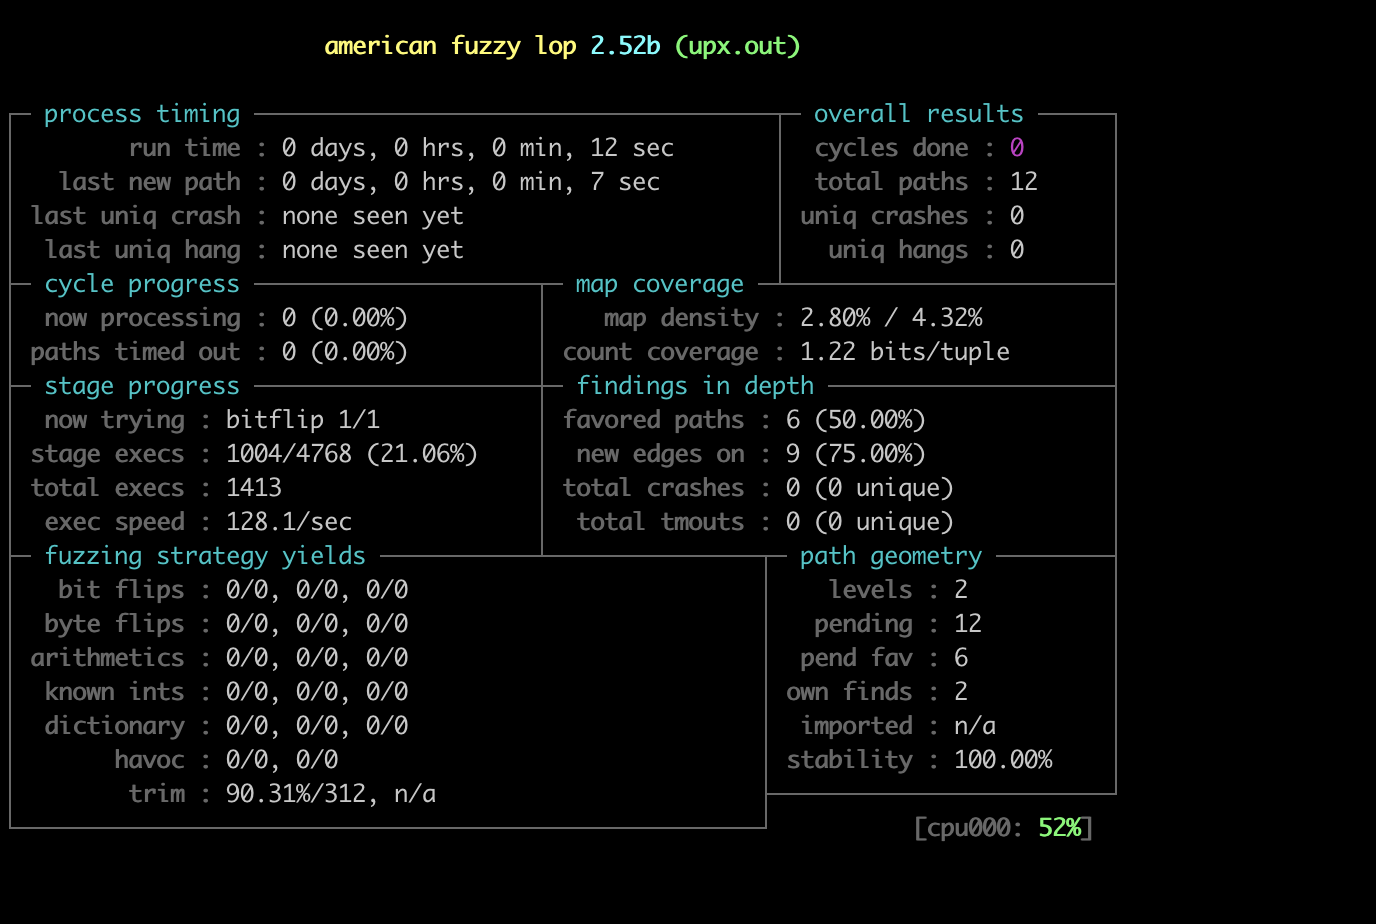Screen dimensions: 1376x924
Task: Click the "now processing" label
Action: coord(143,318)
